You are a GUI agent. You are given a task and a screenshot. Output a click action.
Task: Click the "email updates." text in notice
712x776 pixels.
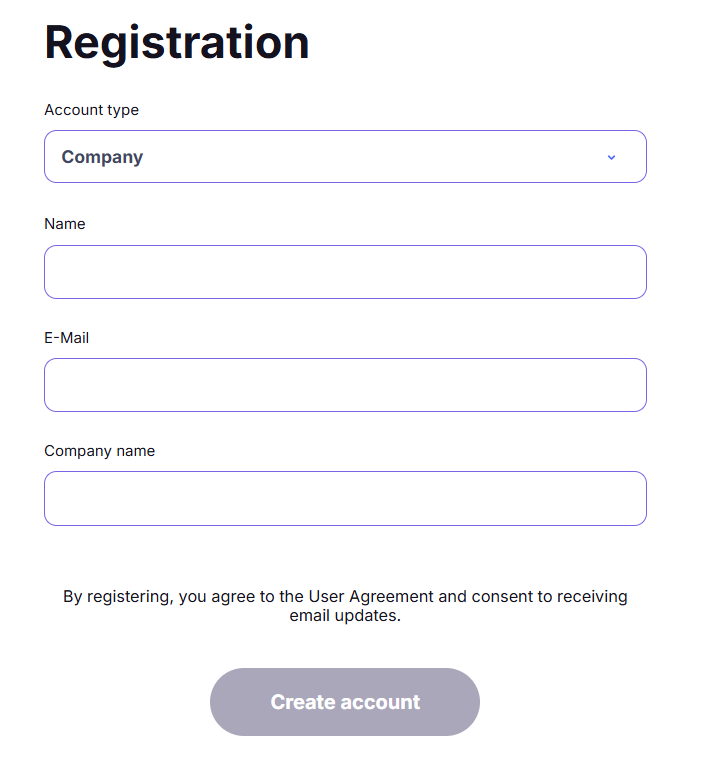tap(345, 616)
